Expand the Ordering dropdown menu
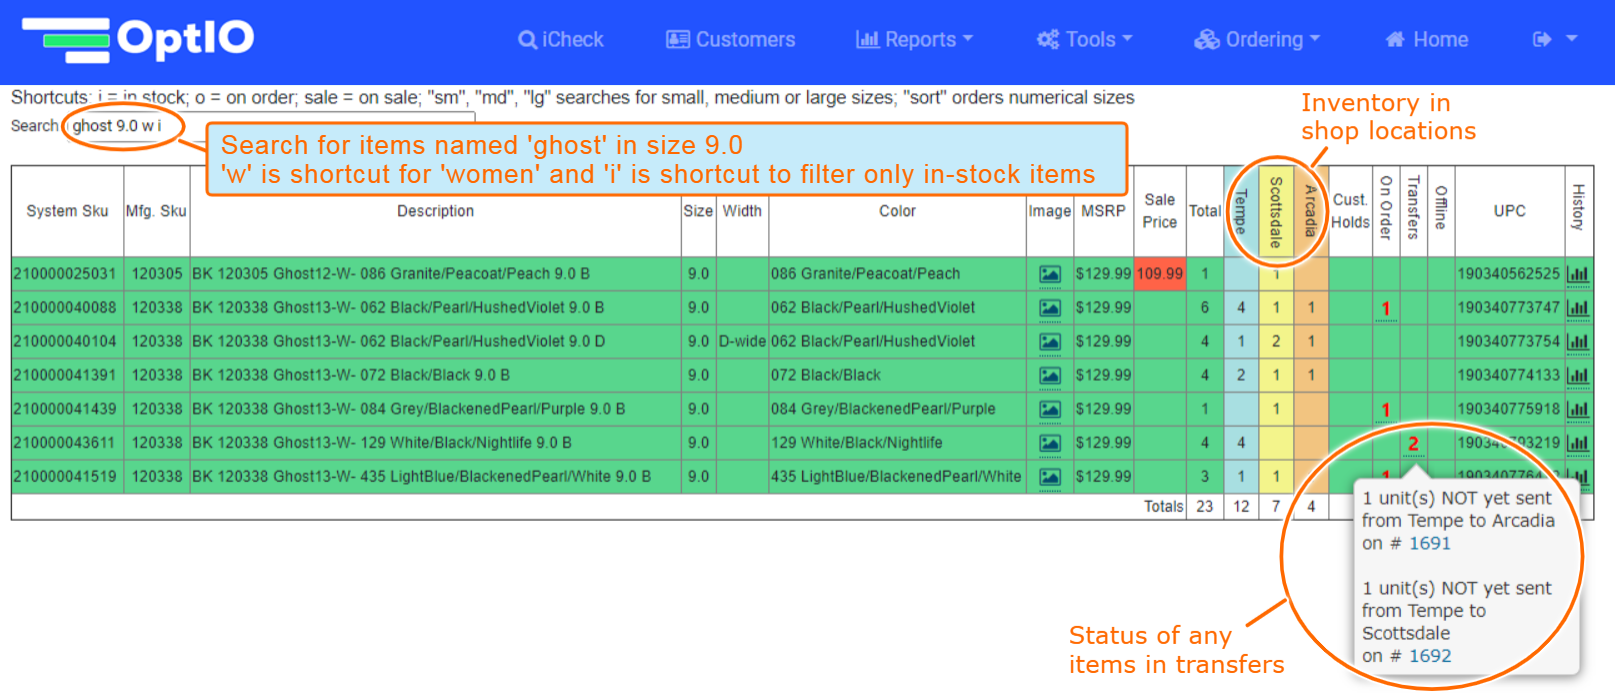 tap(1257, 40)
